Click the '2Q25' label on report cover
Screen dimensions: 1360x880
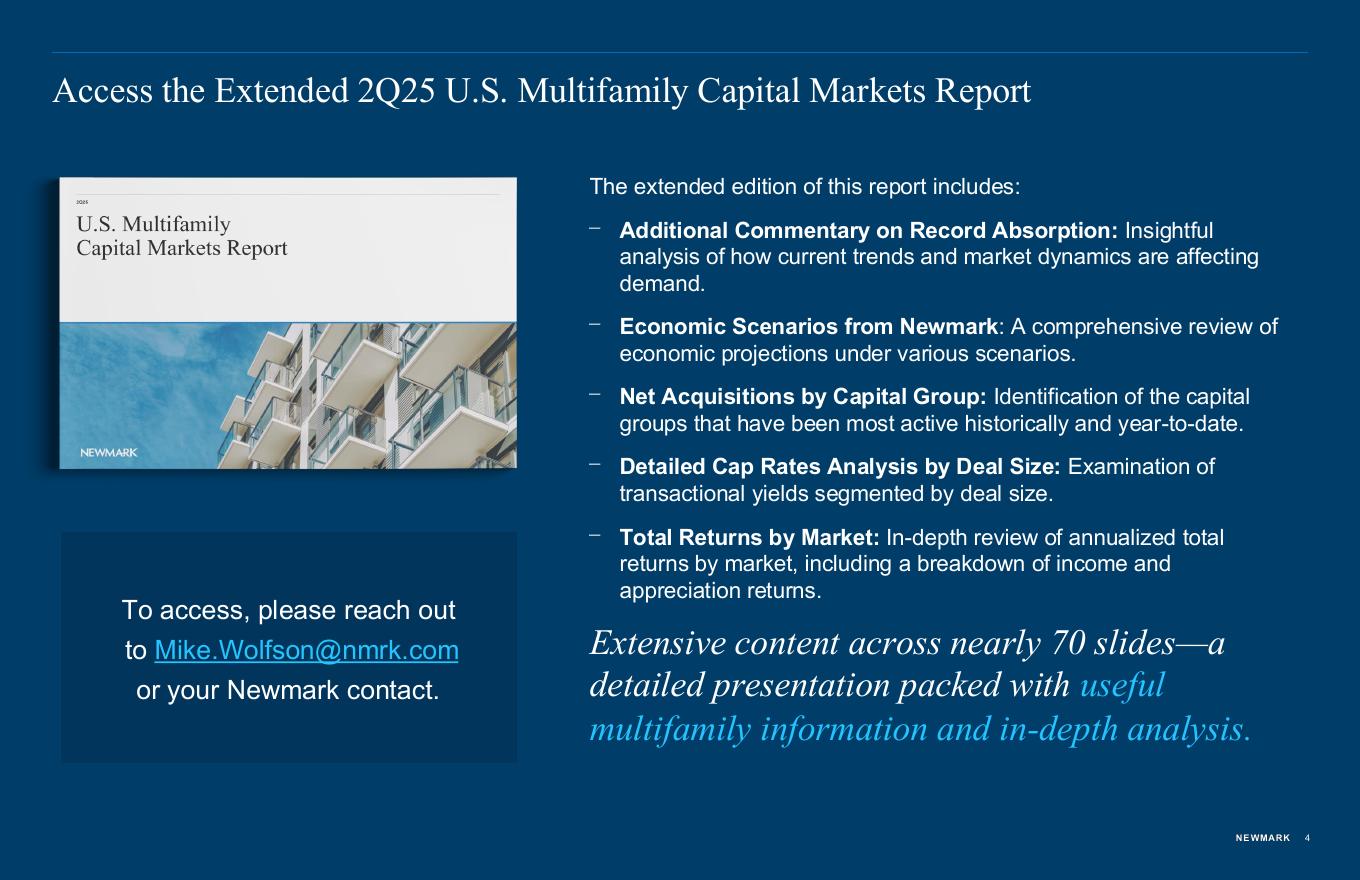82,201
